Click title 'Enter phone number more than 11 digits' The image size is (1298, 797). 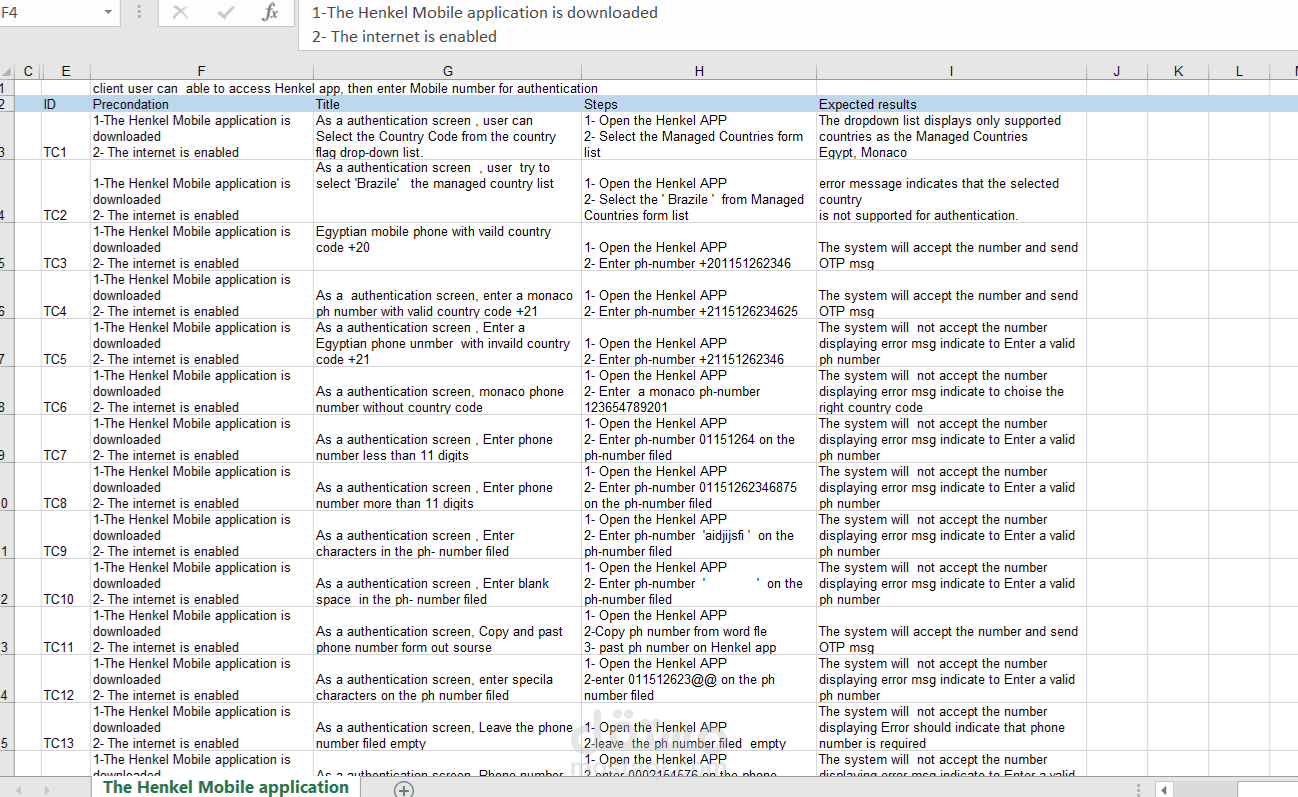[x=447, y=487]
